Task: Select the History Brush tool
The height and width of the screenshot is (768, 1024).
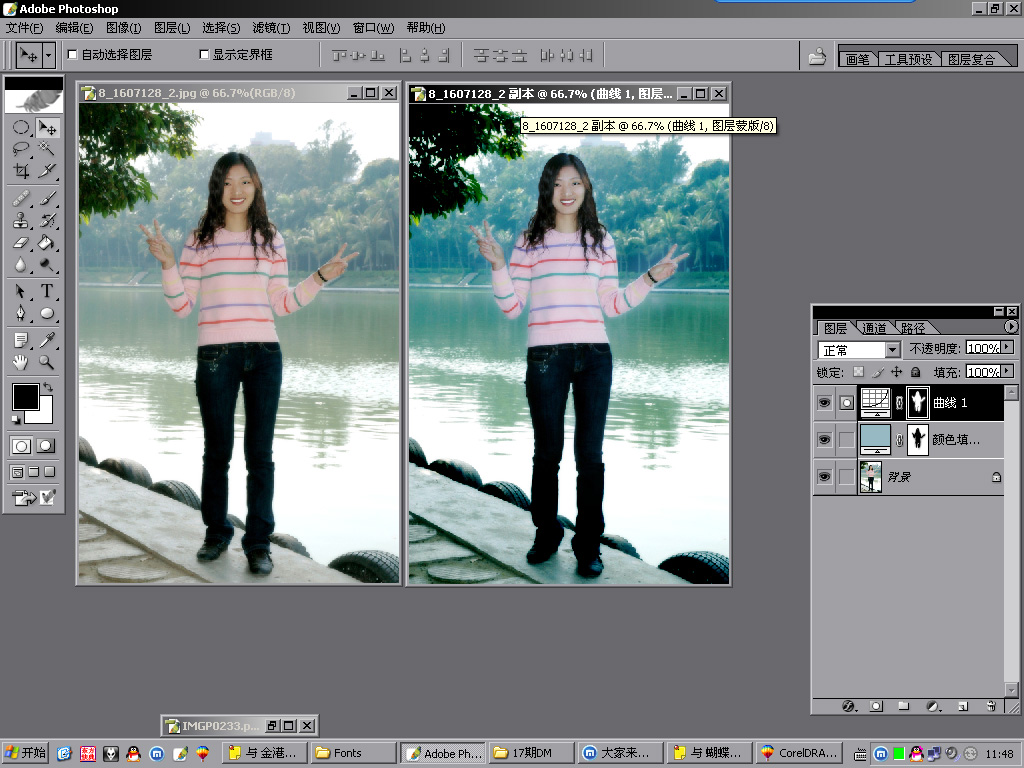Action: click(47, 220)
